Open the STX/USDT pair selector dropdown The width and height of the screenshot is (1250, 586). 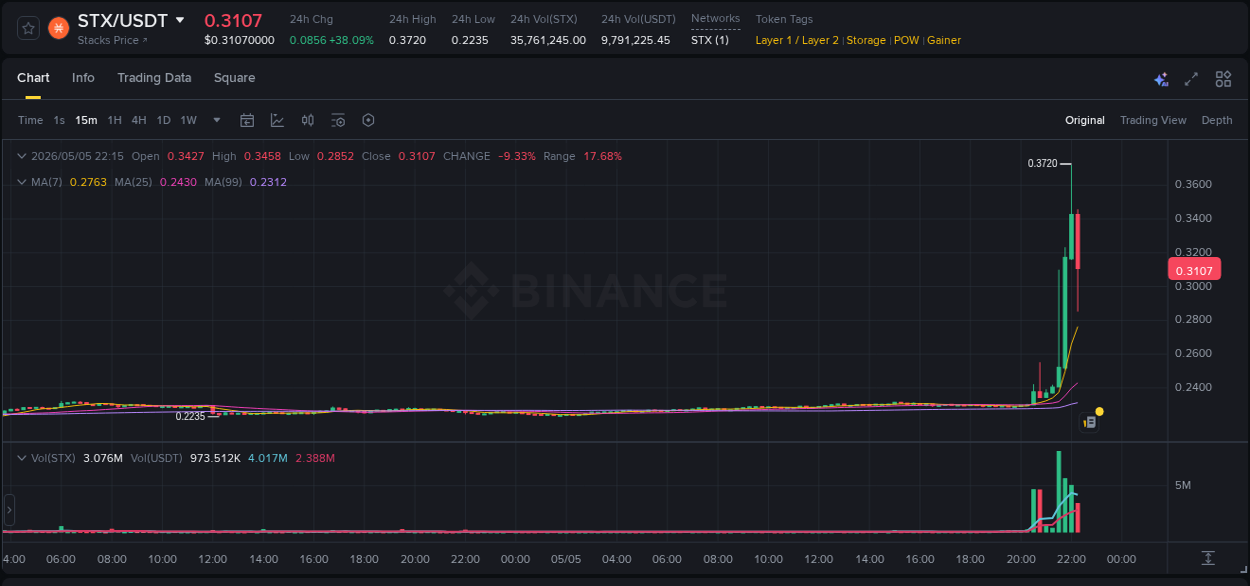[180, 20]
